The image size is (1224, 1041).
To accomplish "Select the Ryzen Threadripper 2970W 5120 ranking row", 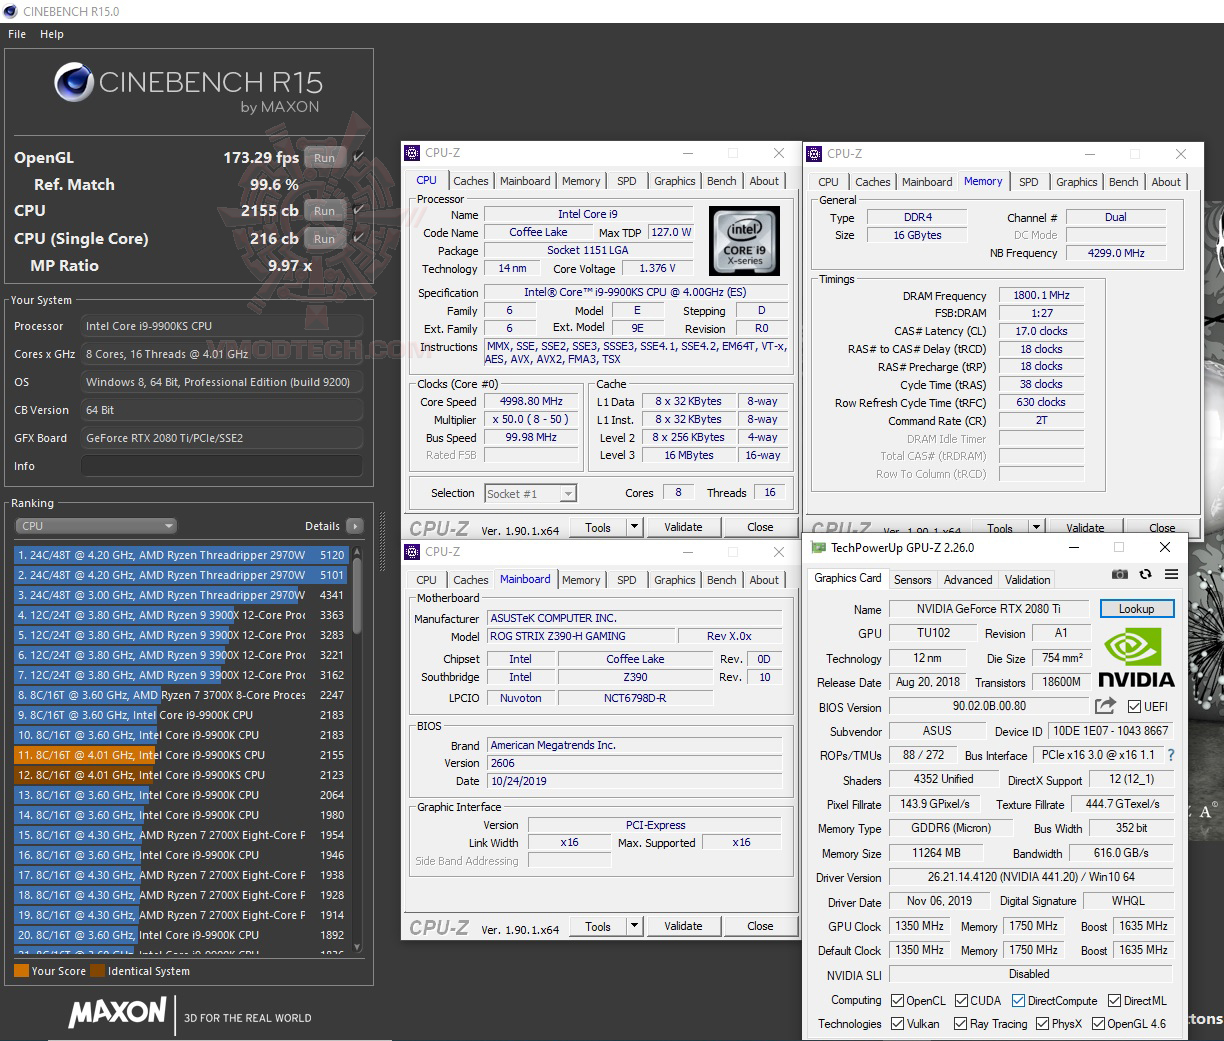I will click(181, 555).
